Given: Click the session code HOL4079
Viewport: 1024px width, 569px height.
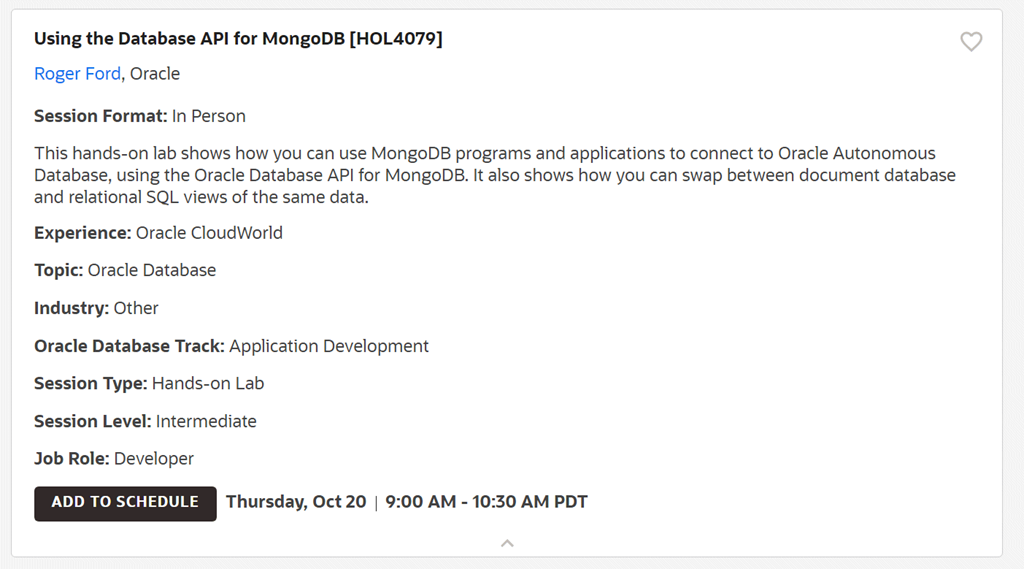Looking at the screenshot, I should [x=396, y=39].
